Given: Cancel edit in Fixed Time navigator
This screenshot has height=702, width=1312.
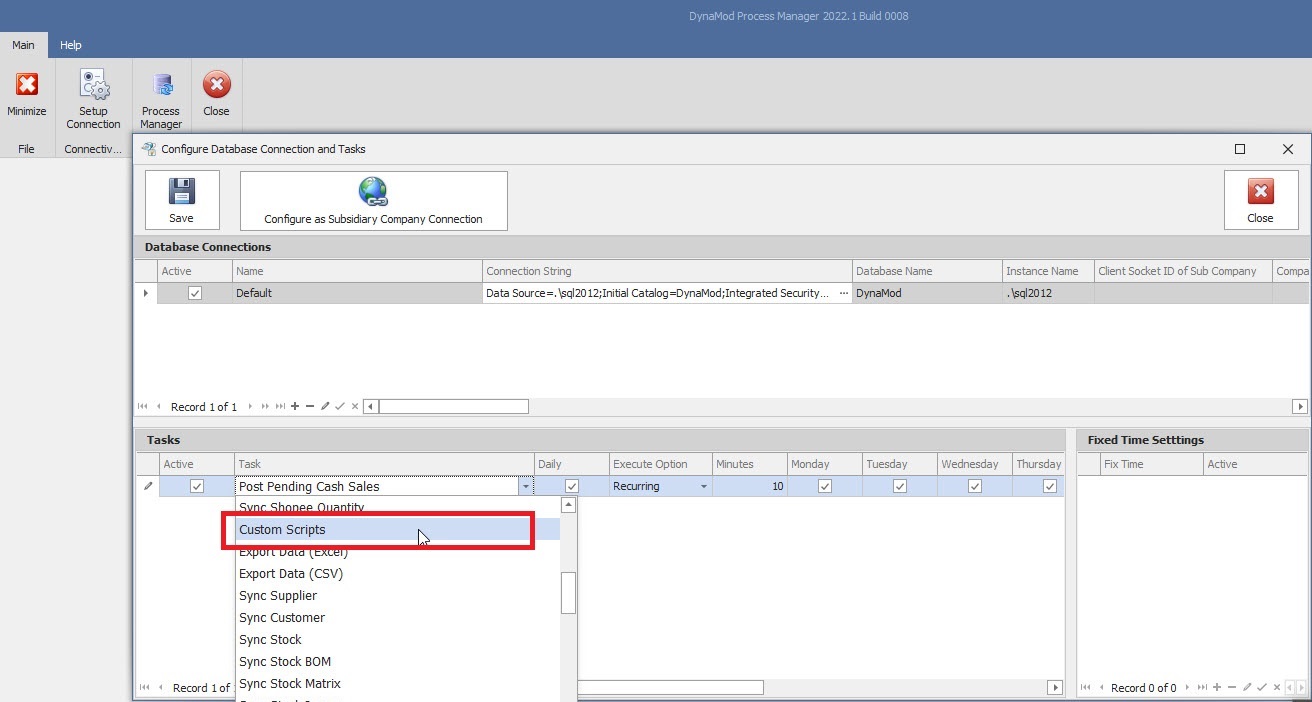Looking at the screenshot, I should click(1277, 687).
